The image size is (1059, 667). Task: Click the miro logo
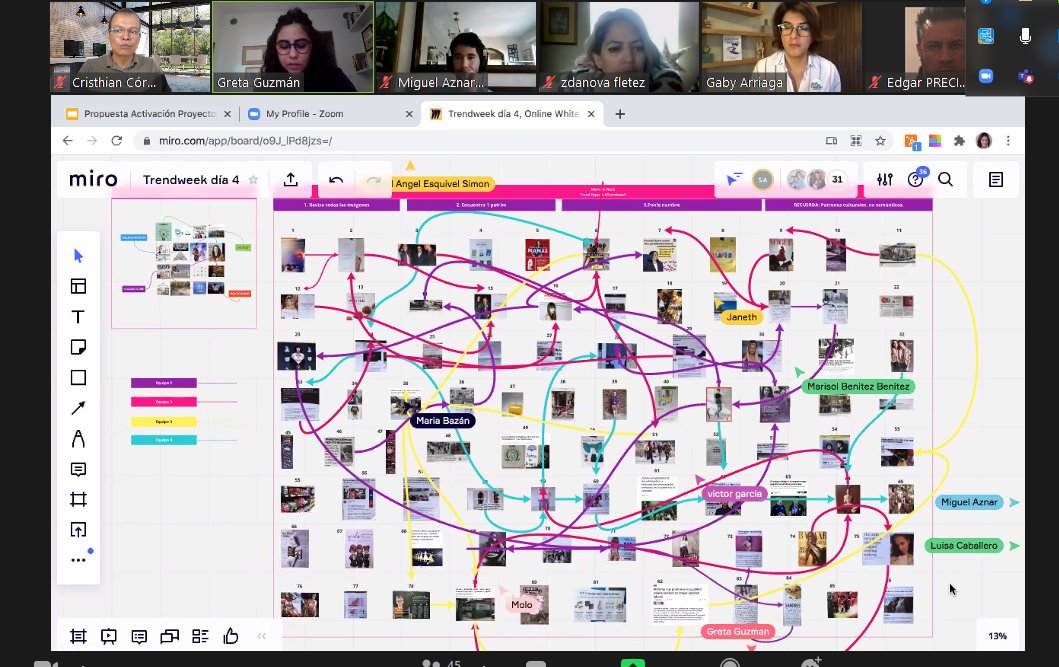click(x=93, y=180)
